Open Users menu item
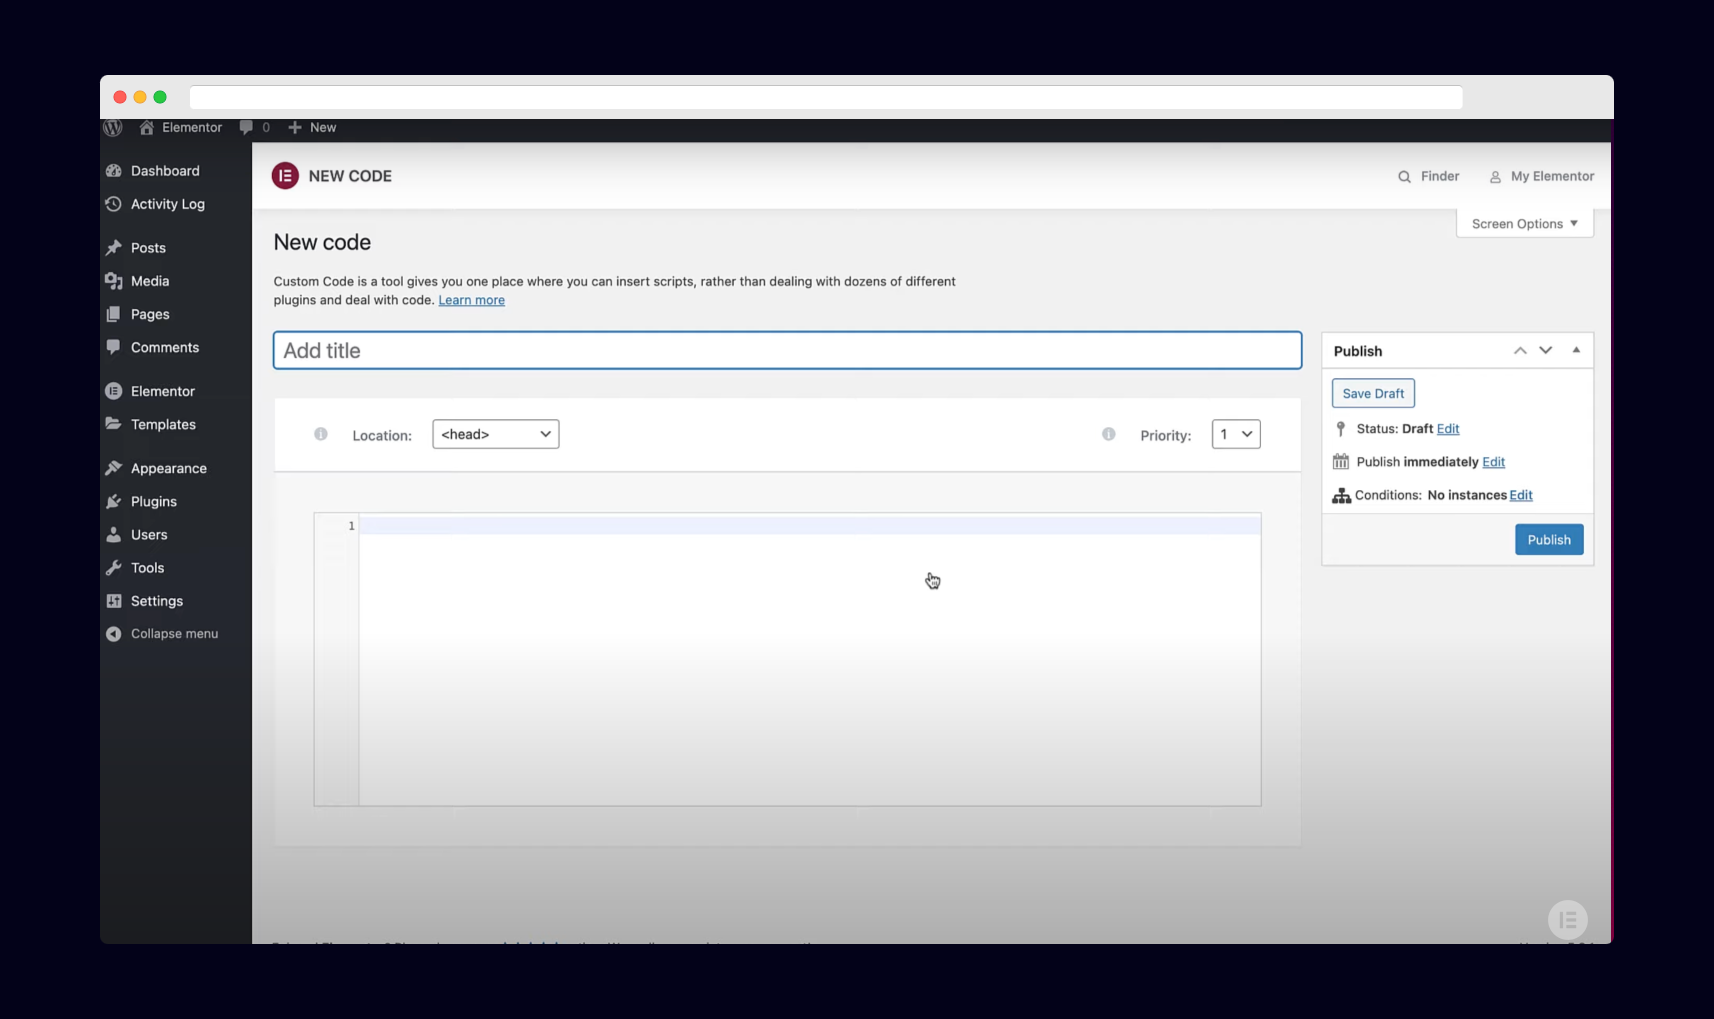This screenshot has width=1714, height=1019. pos(149,534)
